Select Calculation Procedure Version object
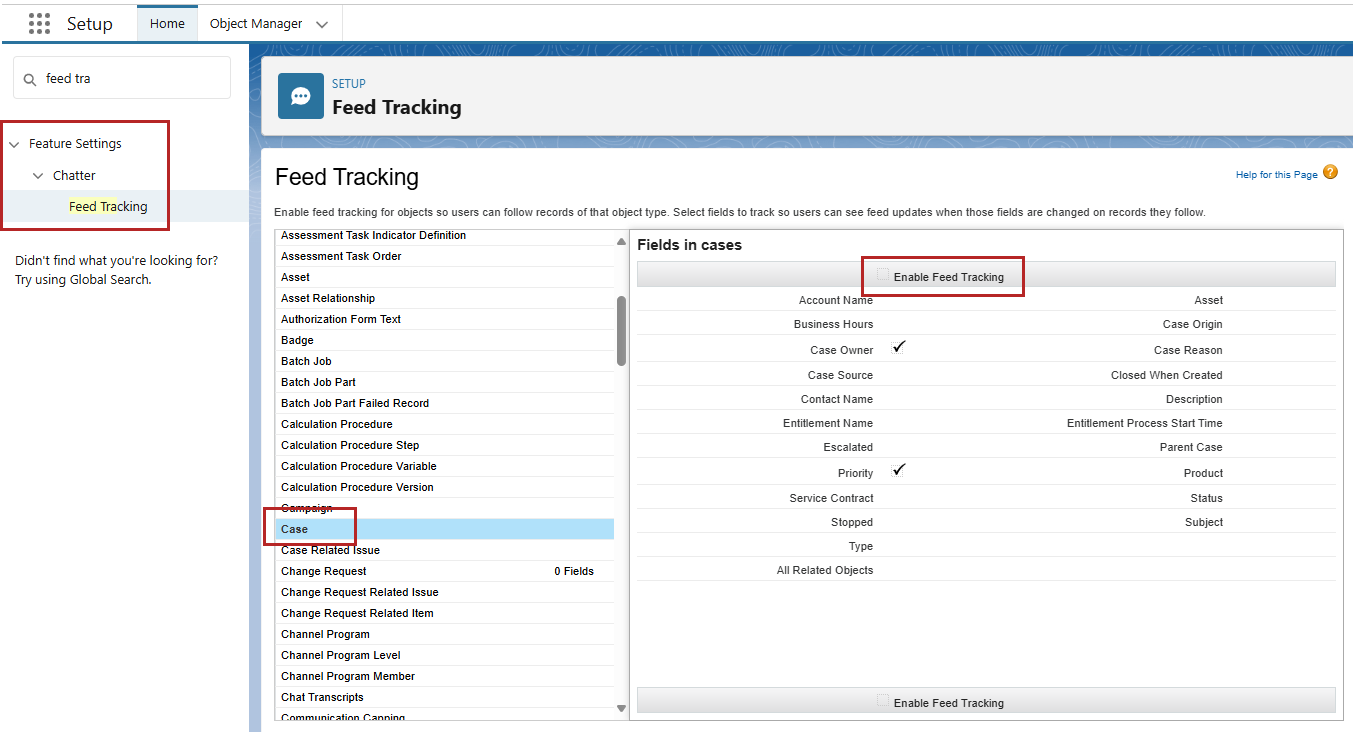Image resolution: width=1353 pixels, height=732 pixels. 445,487
